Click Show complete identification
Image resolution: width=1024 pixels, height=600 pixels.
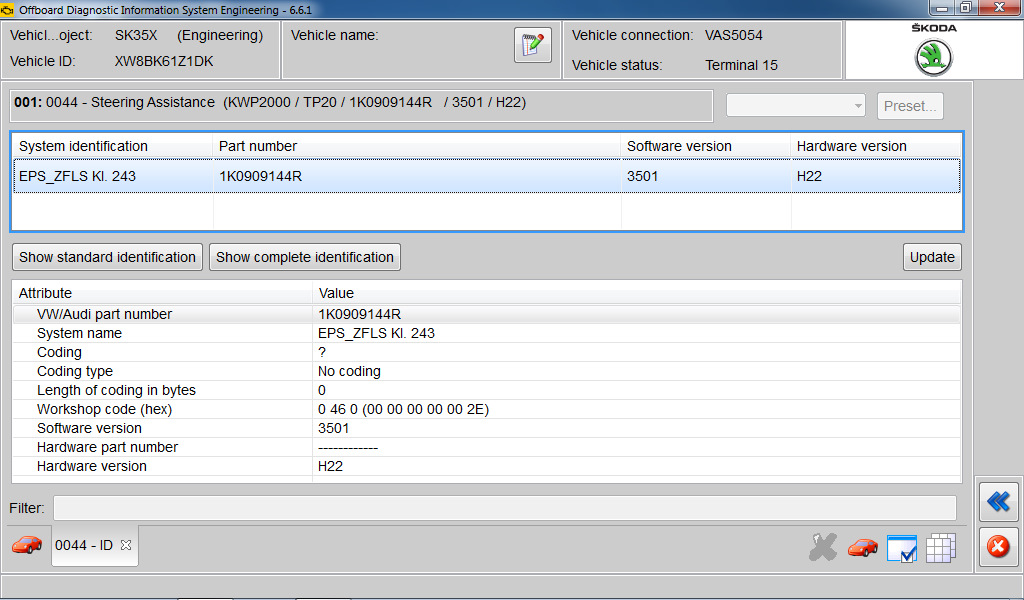coord(304,257)
